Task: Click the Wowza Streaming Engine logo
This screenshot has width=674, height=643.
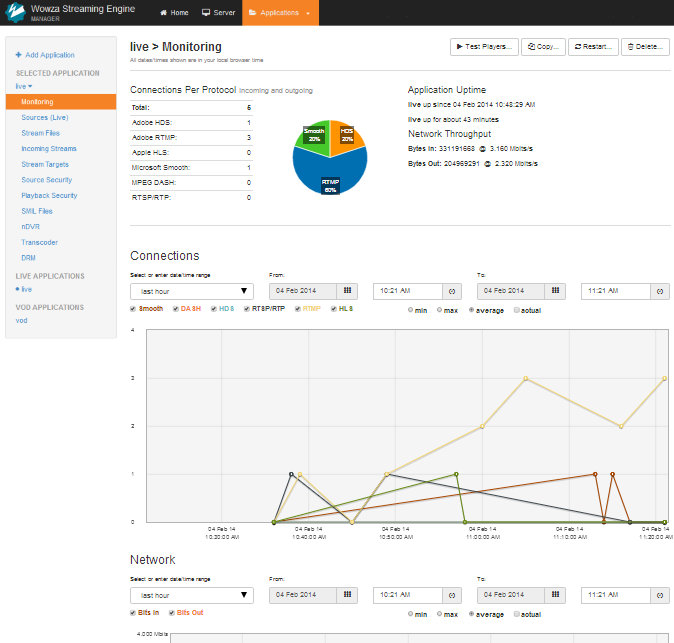Action: click(15, 12)
